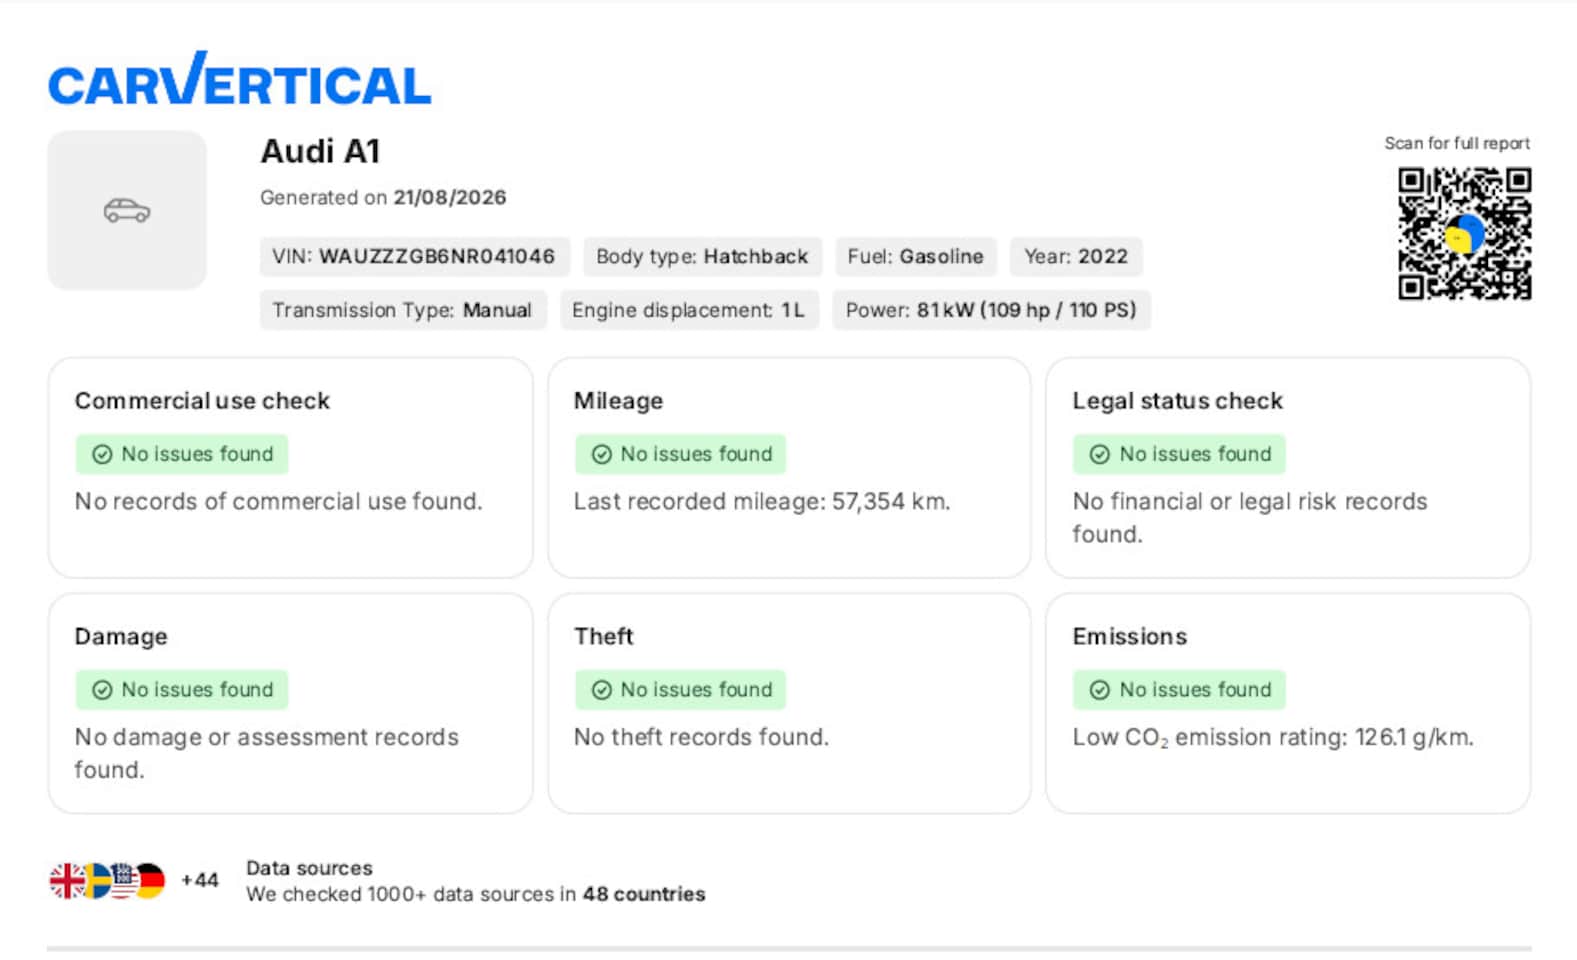This screenshot has height=960, width=1577.
Task: Click the Damage No issues found badge
Action: click(x=182, y=690)
